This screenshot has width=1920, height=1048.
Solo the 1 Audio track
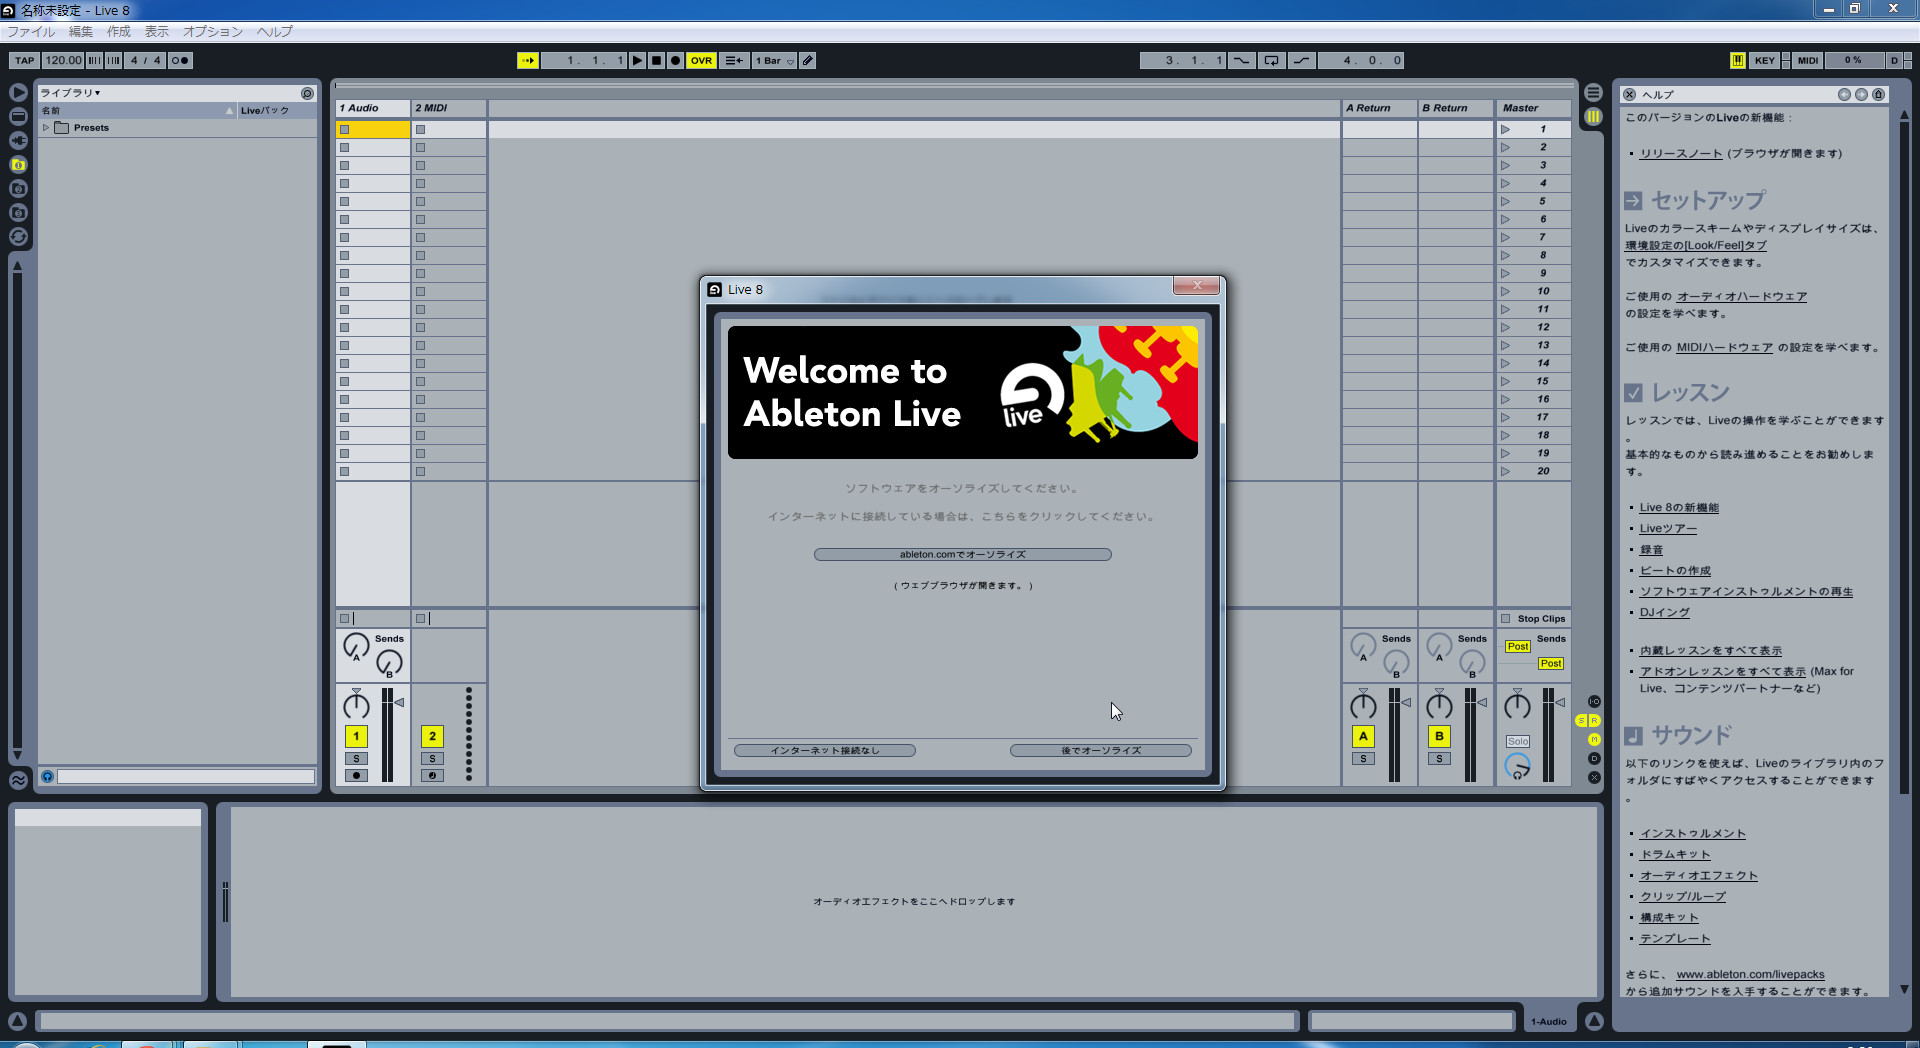pos(356,759)
